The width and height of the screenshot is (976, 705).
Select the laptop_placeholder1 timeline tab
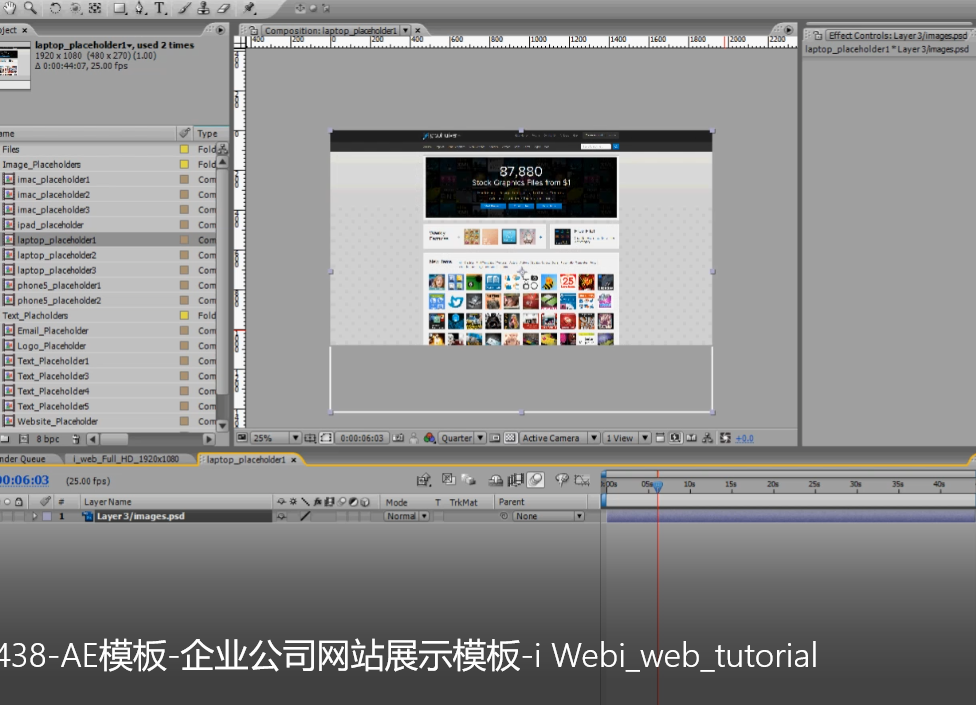click(x=246, y=460)
